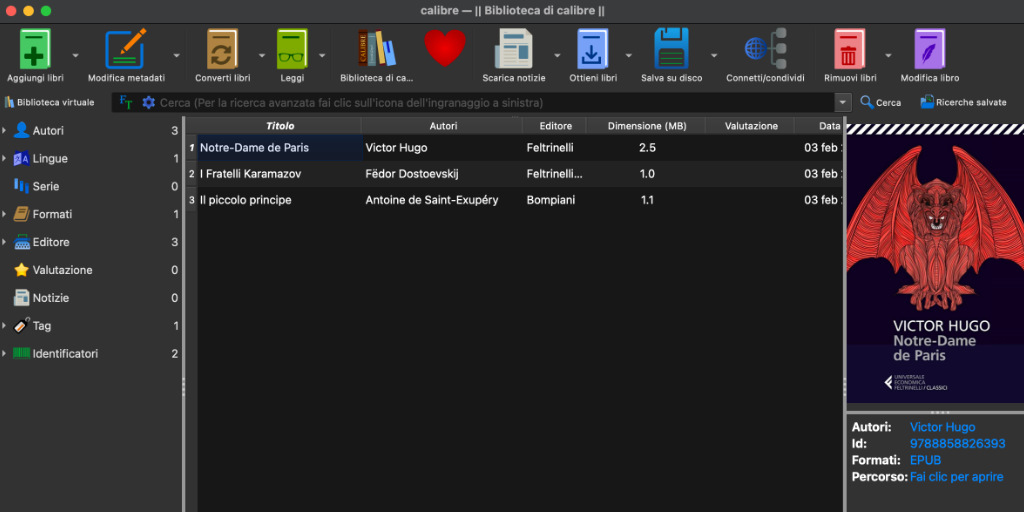1024x512 pixels.
Task: Expand the Autori category arrow
Action: pyautogui.click(x=4, y=131)
